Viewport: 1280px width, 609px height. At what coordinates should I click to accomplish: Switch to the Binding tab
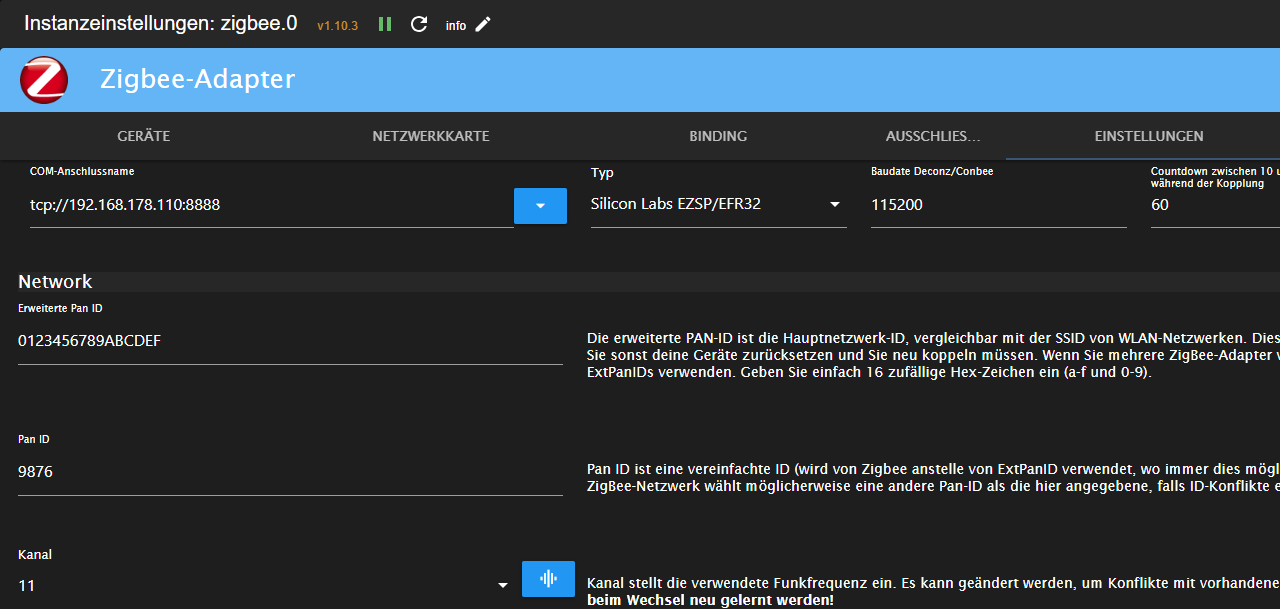[718, 136]
